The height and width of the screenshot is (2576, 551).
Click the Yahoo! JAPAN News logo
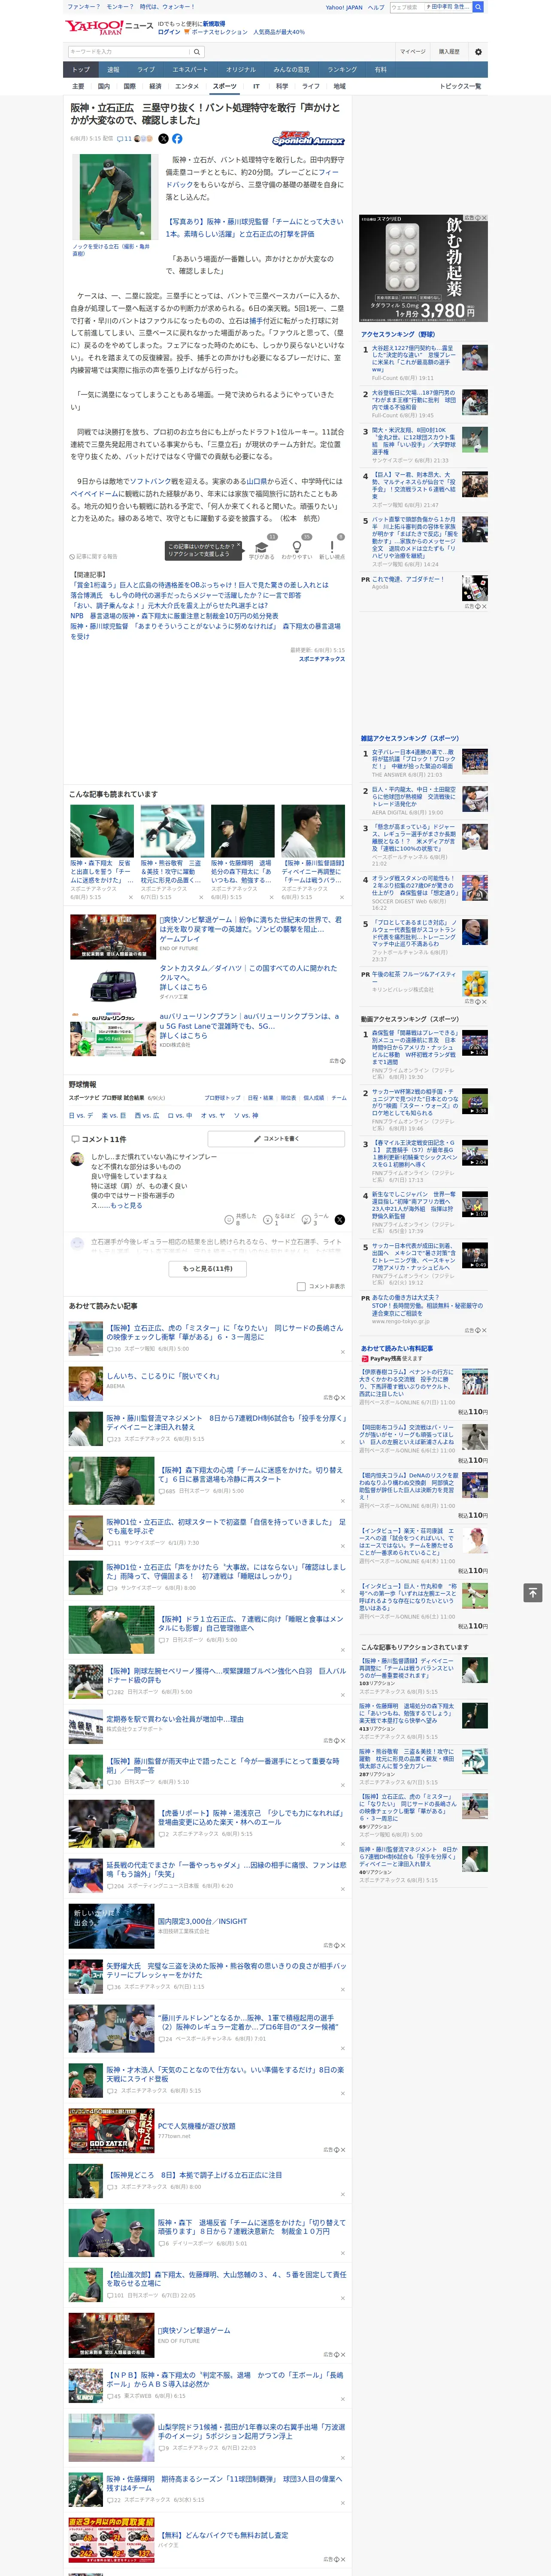(x=110, y=27)
